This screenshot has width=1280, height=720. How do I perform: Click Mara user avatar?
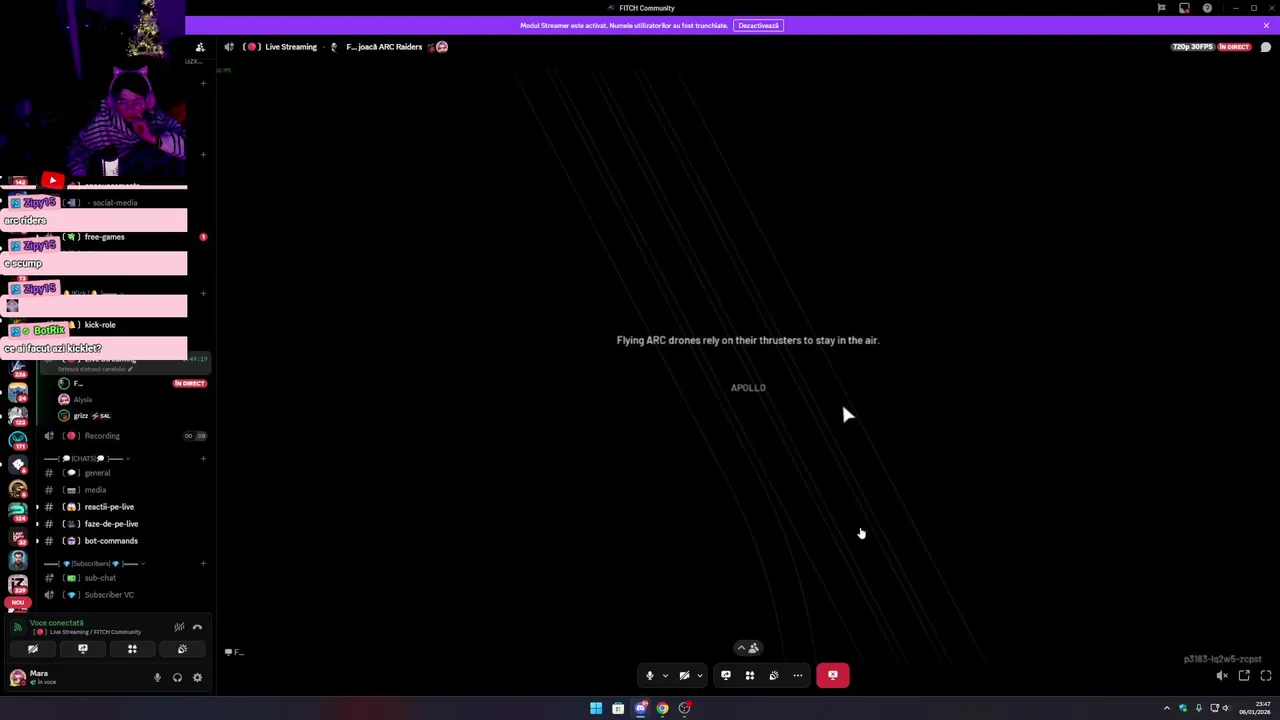pos(17,678)
